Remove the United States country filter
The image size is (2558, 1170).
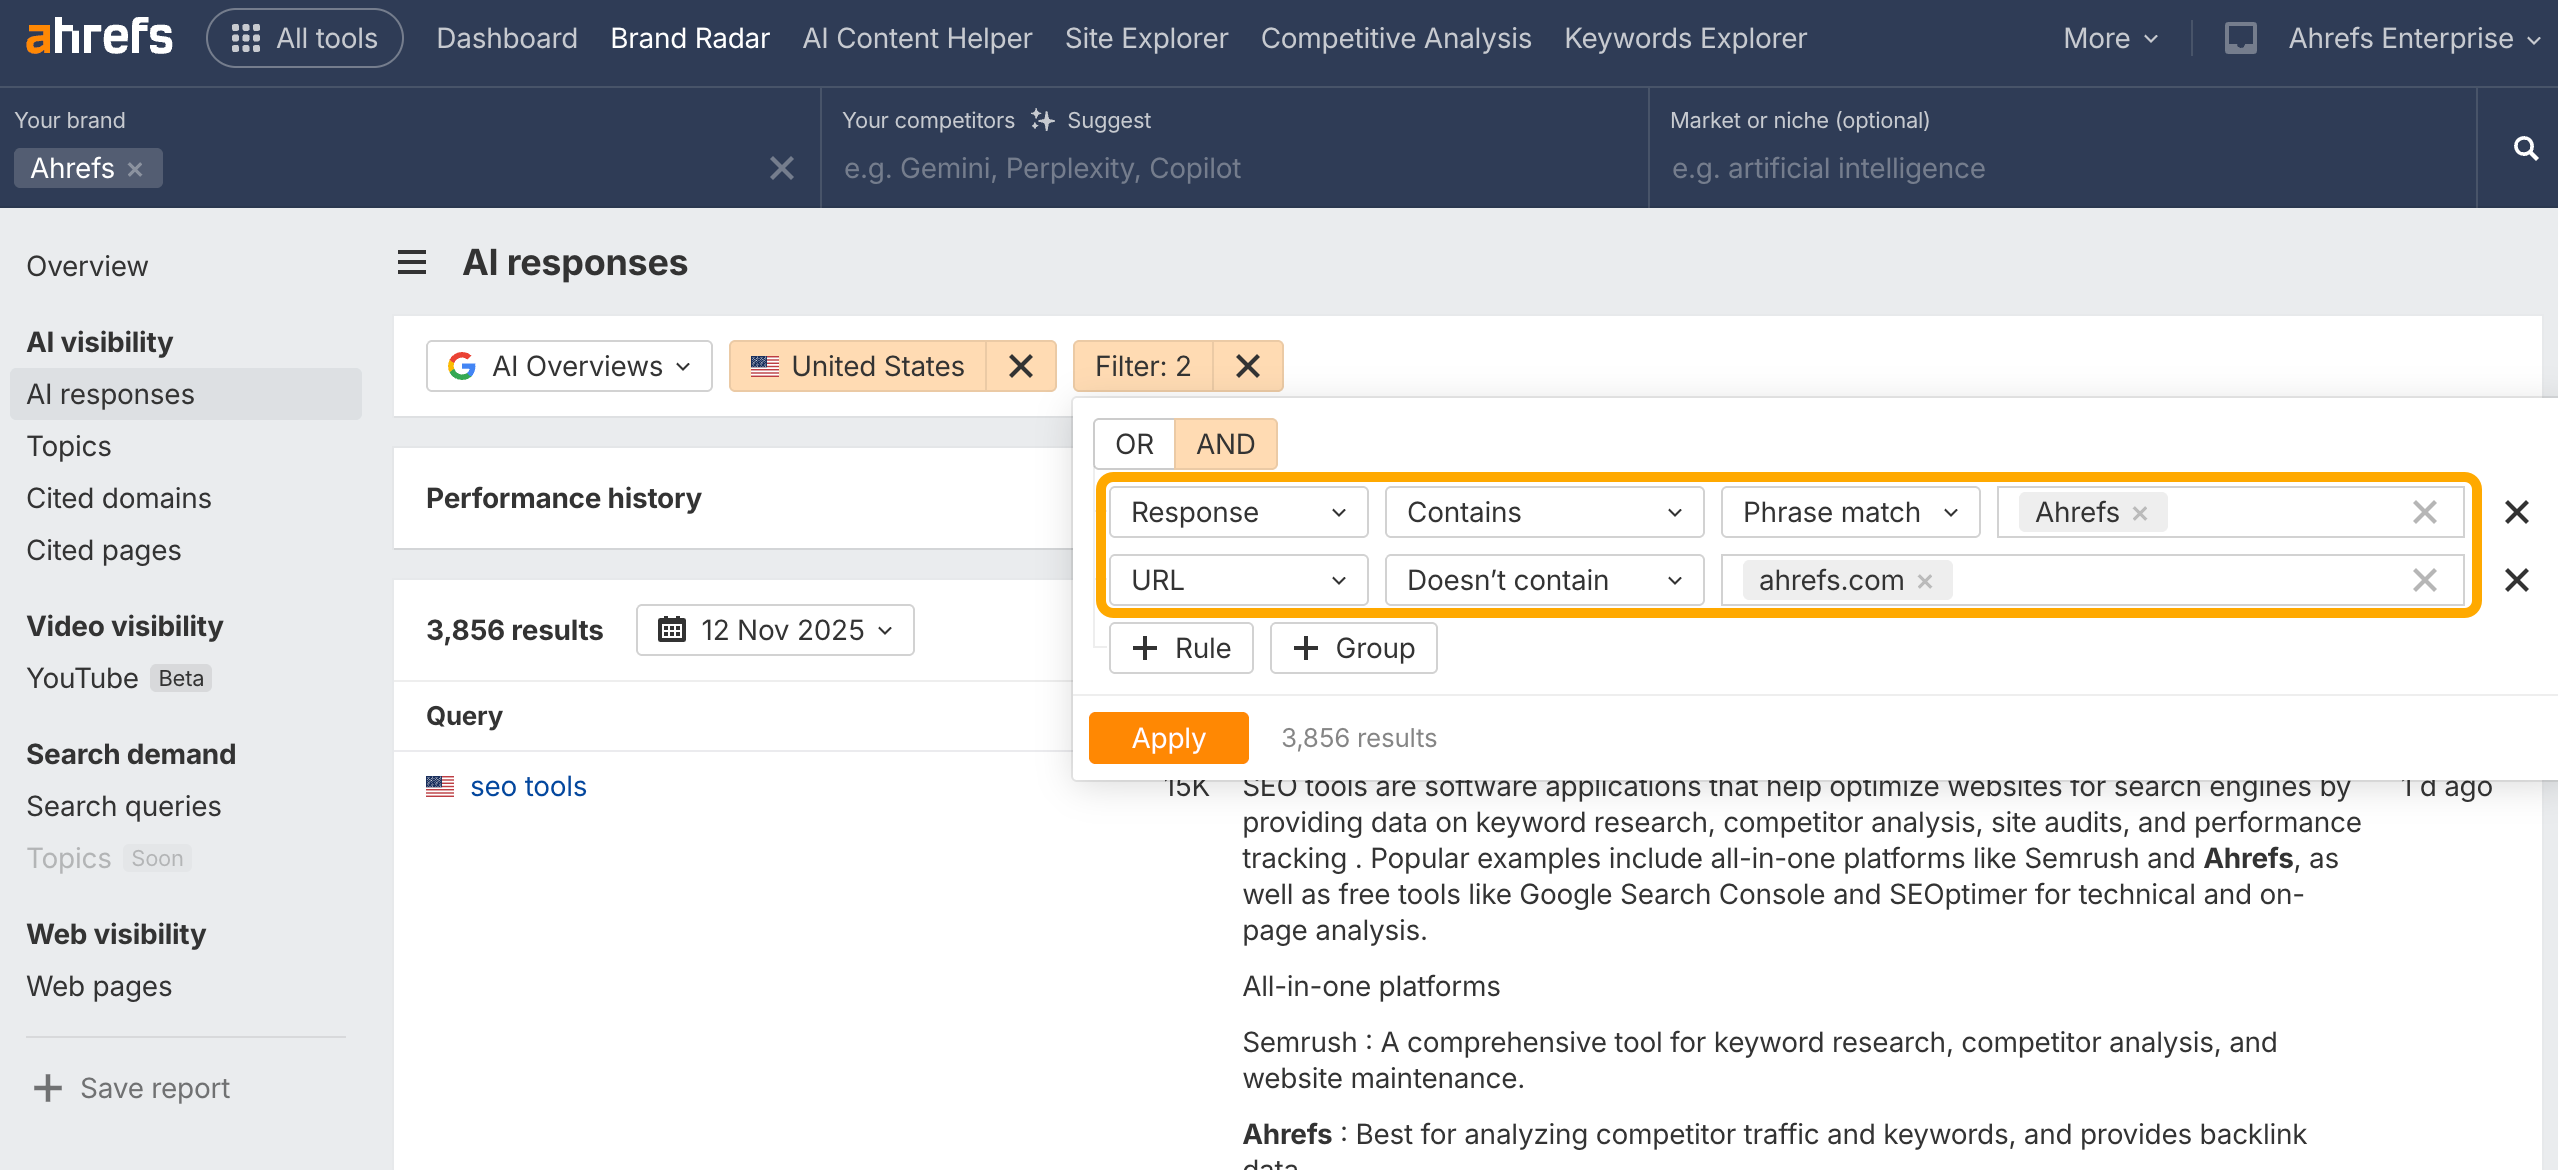click(1020, 366)
